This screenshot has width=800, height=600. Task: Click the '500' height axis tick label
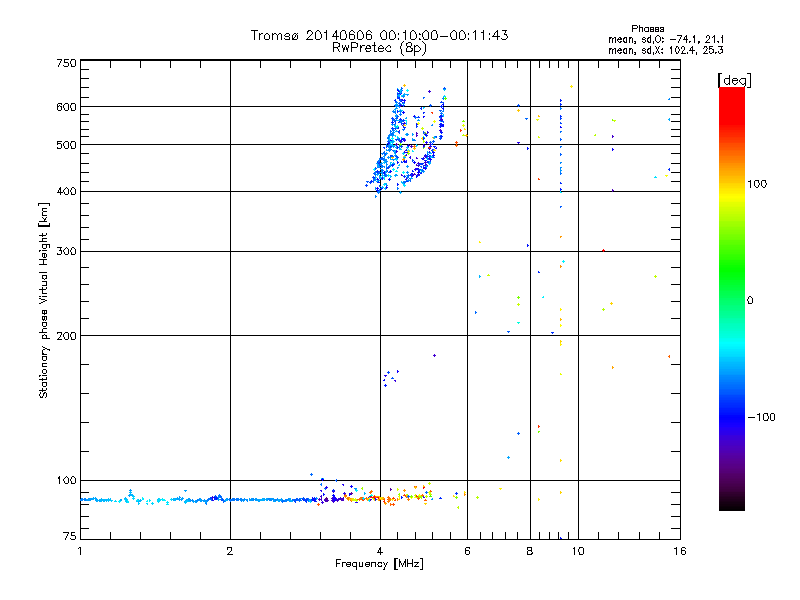pyautogui.click(x=66, y=145)
